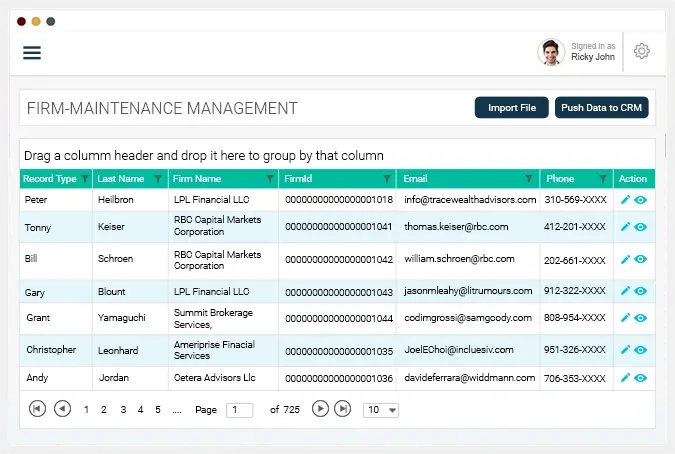675x454 pixels.
Task: Open the hamburger navigation menu
Action: (32, 53)
